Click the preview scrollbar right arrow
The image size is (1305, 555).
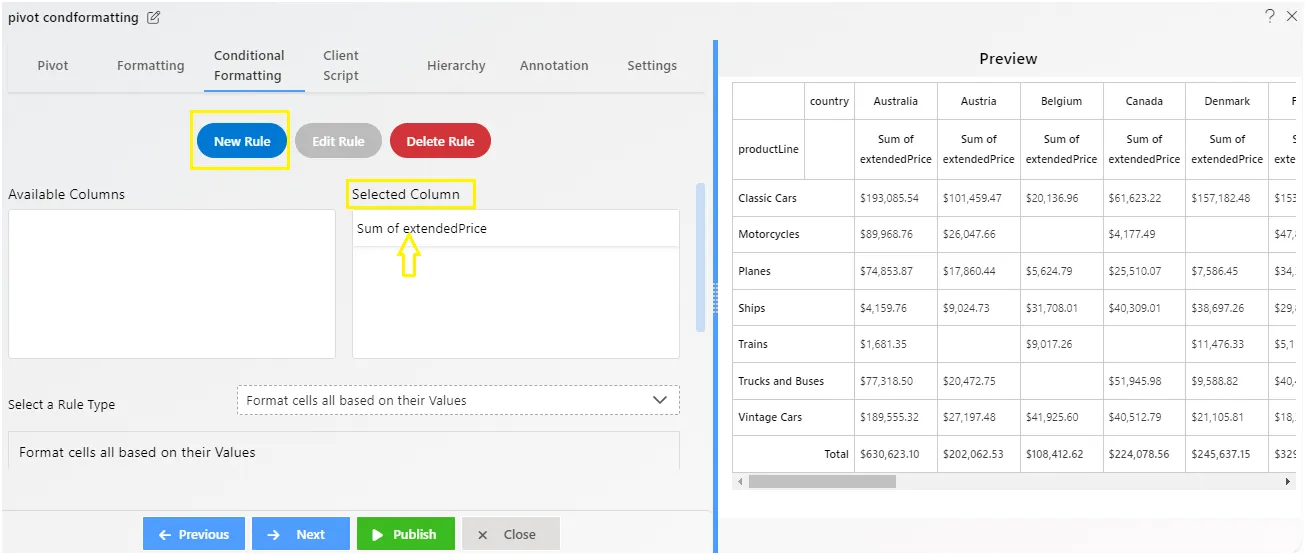(1288, 481)
